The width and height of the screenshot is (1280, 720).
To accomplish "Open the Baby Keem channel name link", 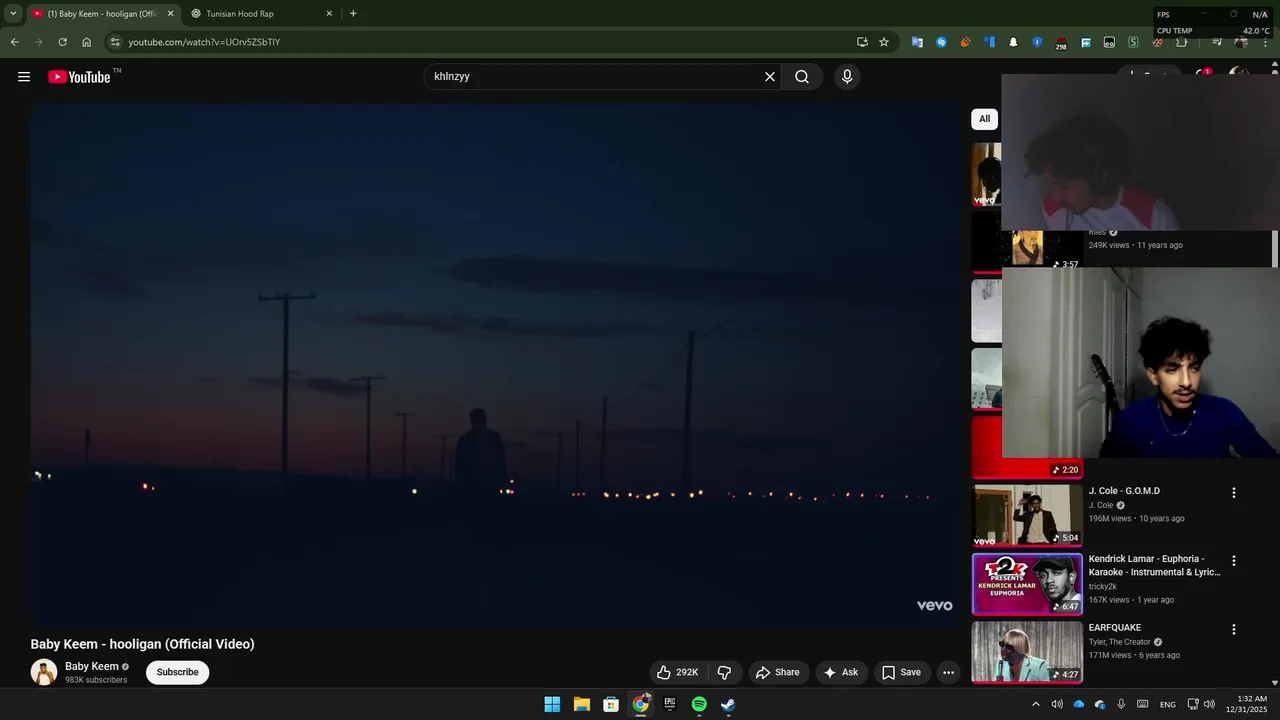I will pyautogui.click(x=91, y=666).
